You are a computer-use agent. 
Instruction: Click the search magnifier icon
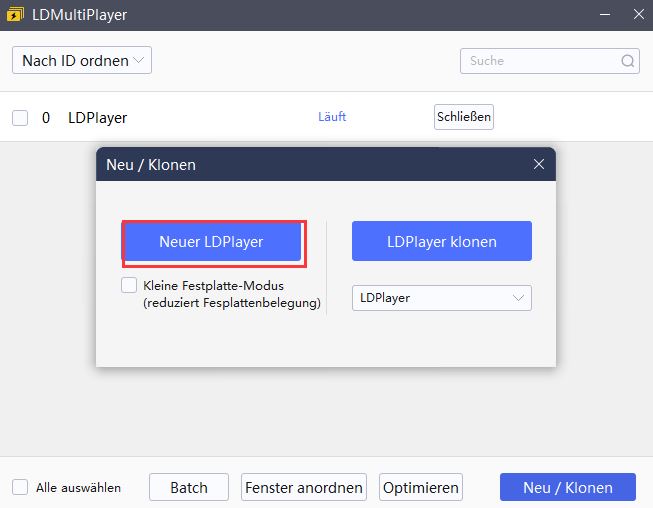pyautogui.click(x=628, y=61)
